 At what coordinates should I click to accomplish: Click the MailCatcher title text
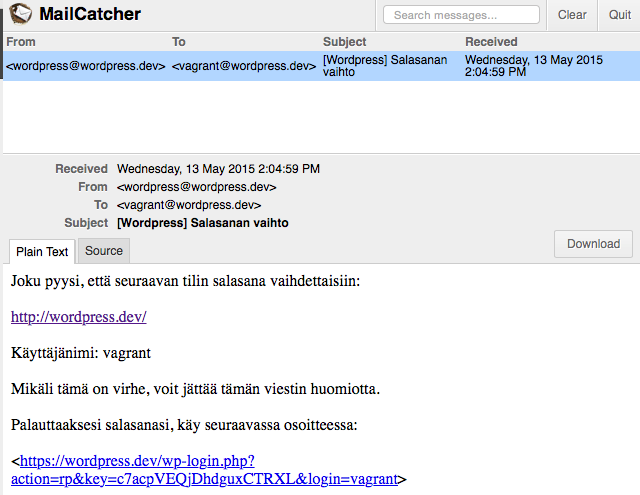click(x=90, y=14)
